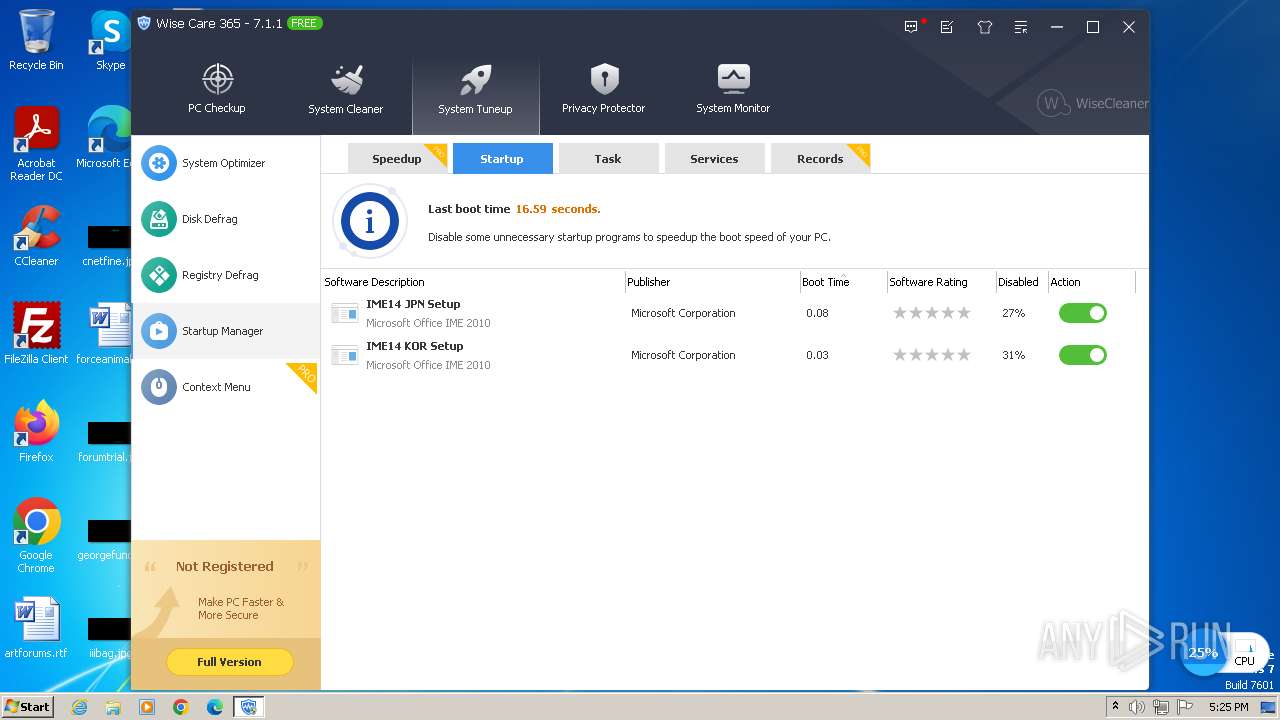The height and width of the screenshot is (720, 1280).
Task: Switch to the Startup tab
Action: [502, 159]
